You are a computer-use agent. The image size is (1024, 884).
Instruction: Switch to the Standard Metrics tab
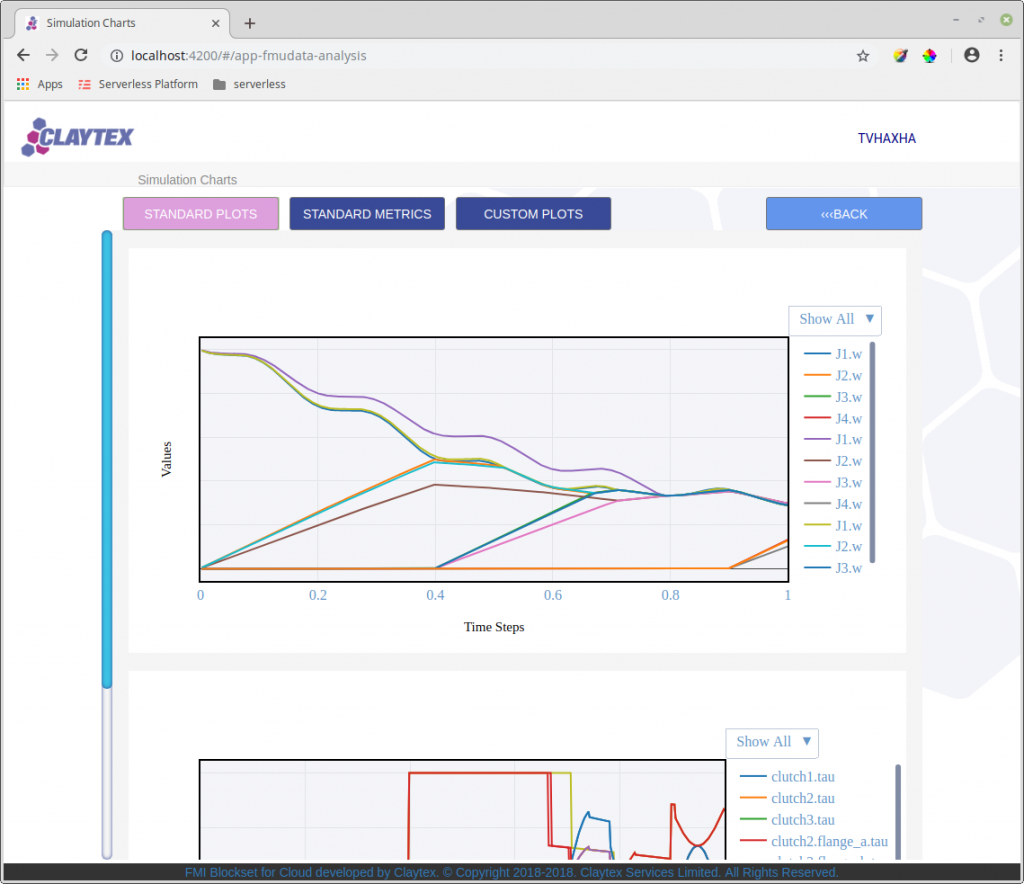(x=367, y=213)
